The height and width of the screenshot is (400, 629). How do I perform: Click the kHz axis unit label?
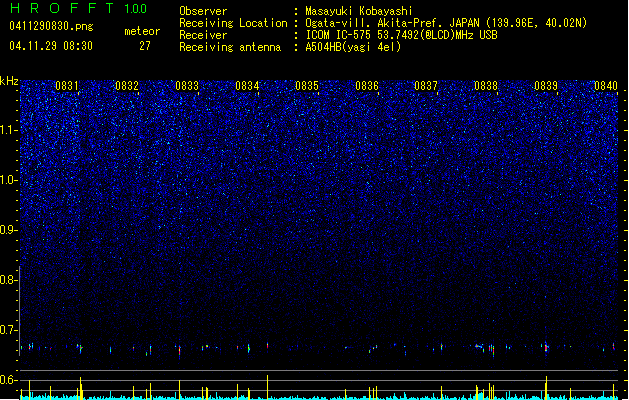(x=9, y=81)
